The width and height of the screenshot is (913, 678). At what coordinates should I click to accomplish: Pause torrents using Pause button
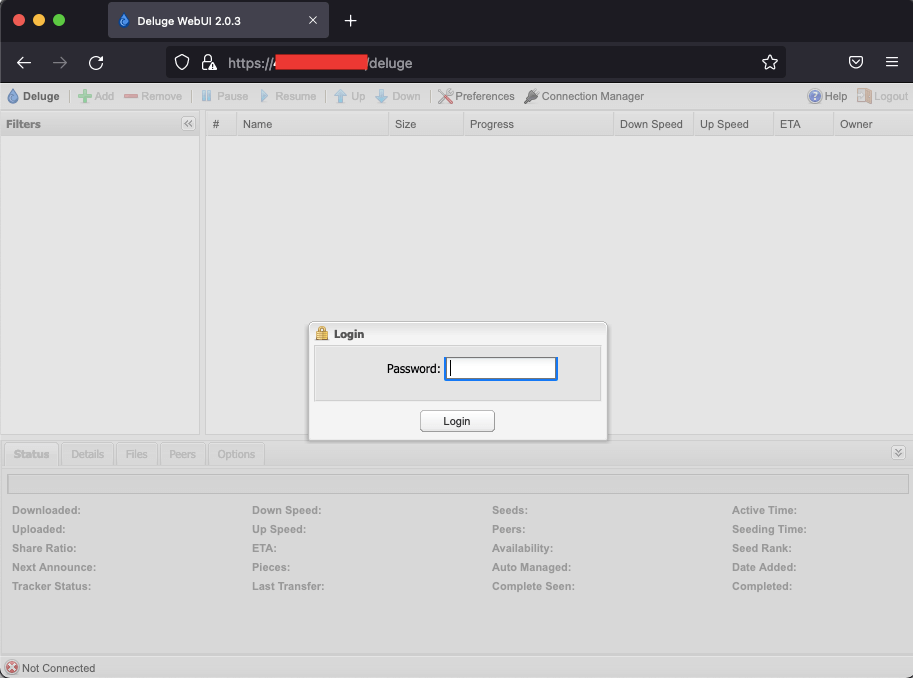[x=225, y=96]
